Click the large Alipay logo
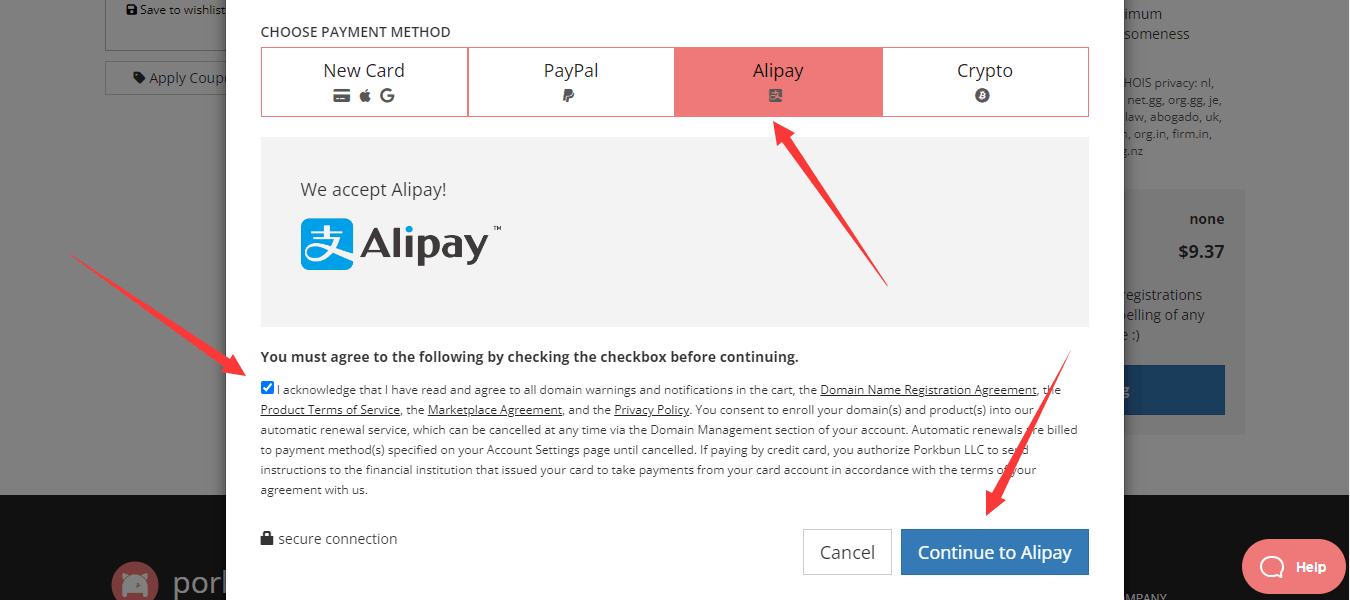This screenshot has height=600, width=1350. pyautogui.click(x=401, y=244)
